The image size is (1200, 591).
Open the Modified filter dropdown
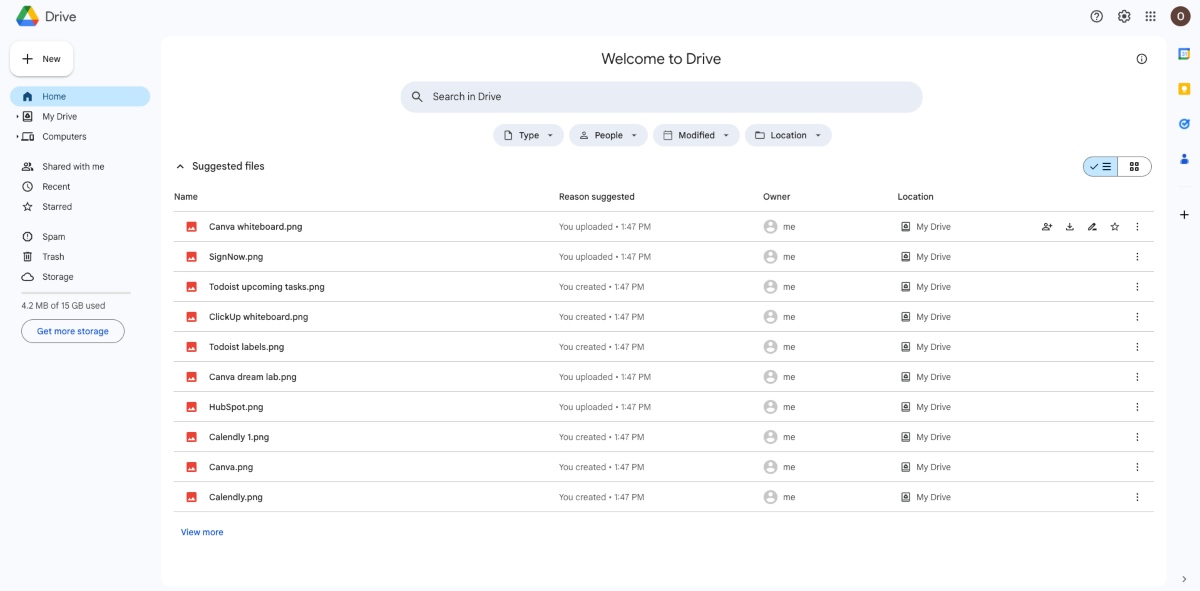point(696,135)
